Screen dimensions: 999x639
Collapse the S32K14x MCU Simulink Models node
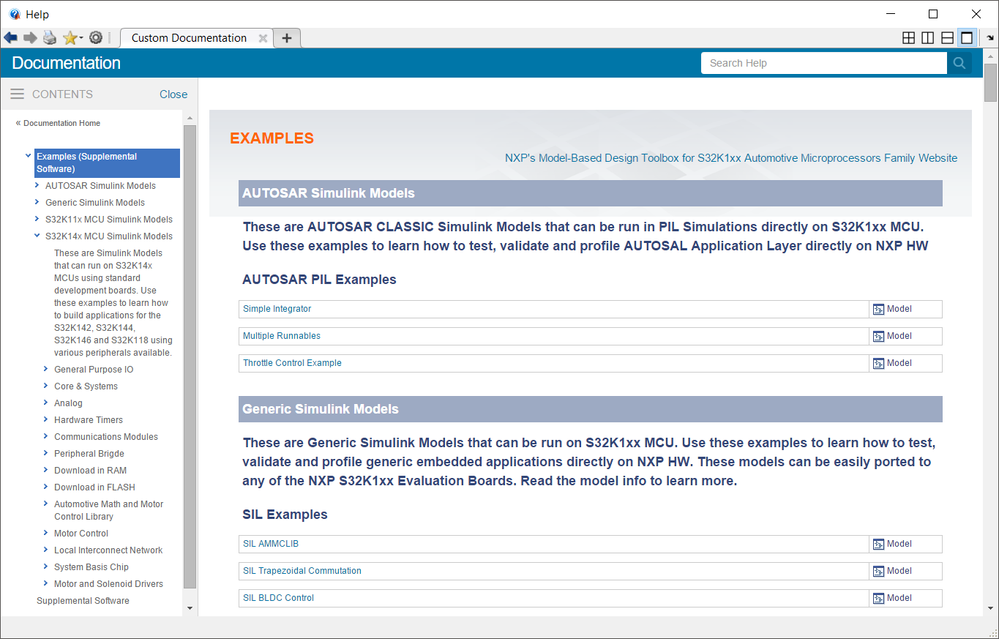click(37, 236)
